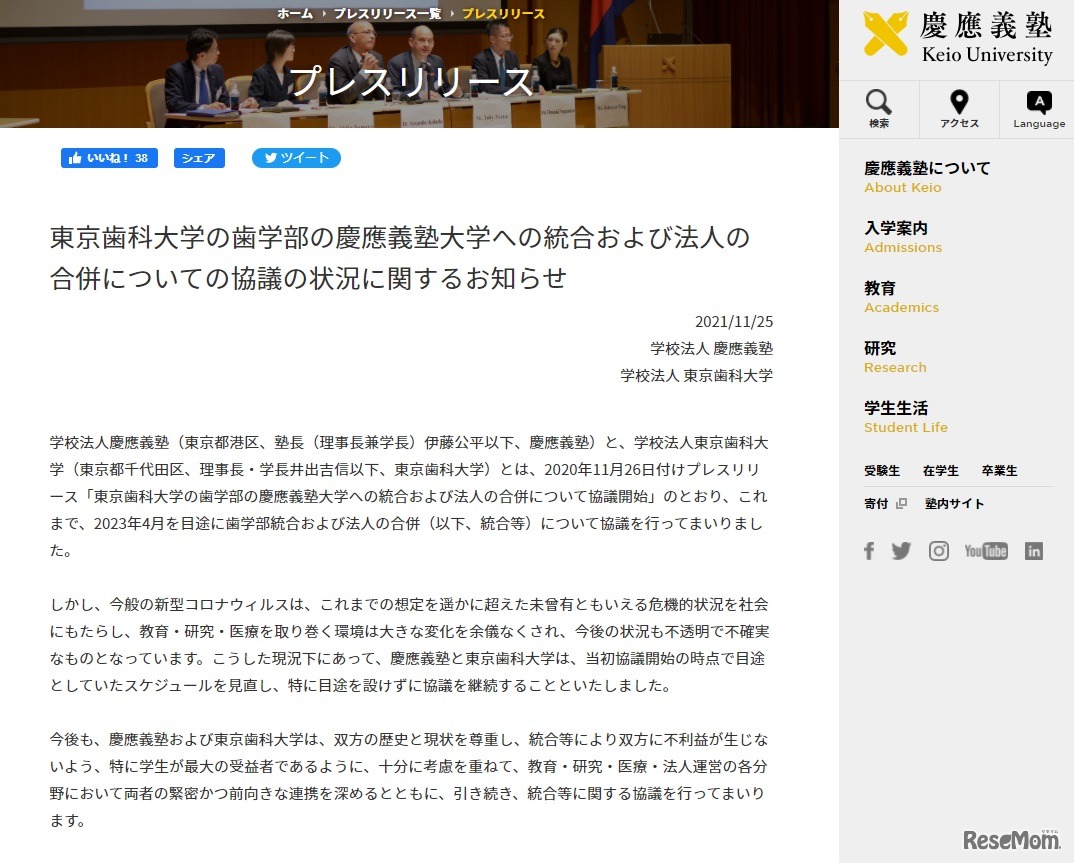
Task: Open the Admissions link
Action: point(903,247)
